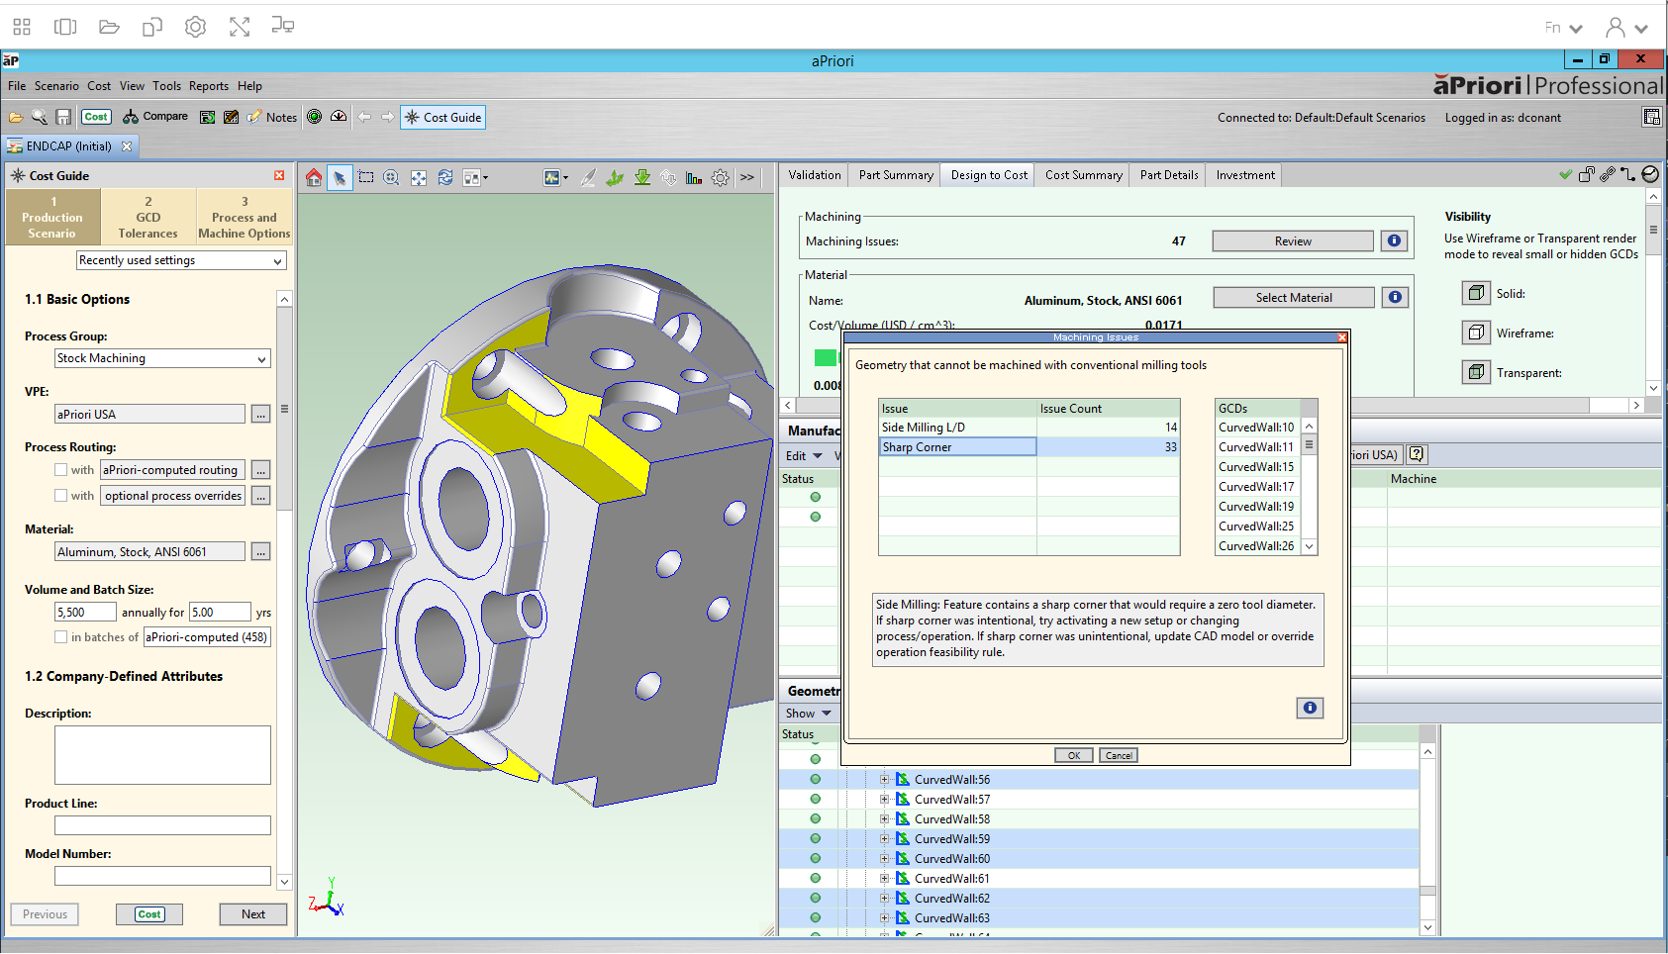The height and width of the screenshot is (954, 1668).
Task: Switch to the Cost Summary tab
Action: pos(1083,175)
